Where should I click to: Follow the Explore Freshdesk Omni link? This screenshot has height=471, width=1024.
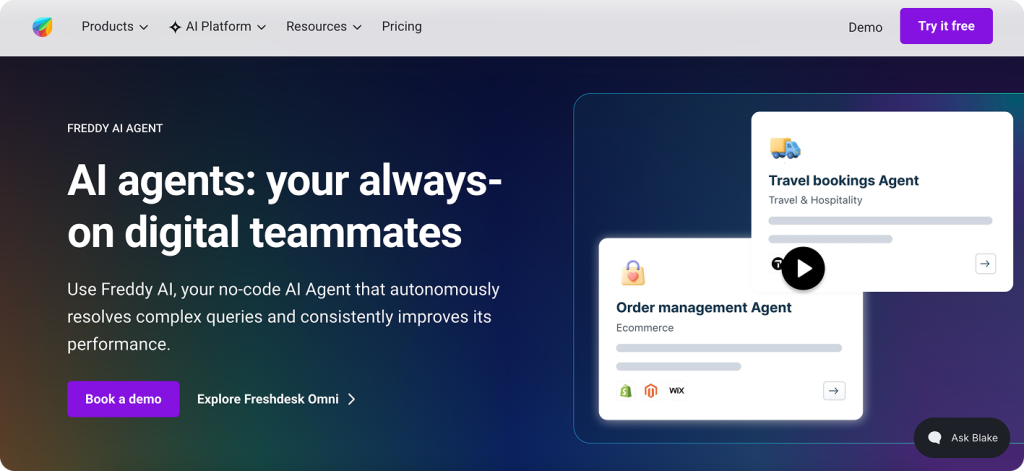[276, 399]
